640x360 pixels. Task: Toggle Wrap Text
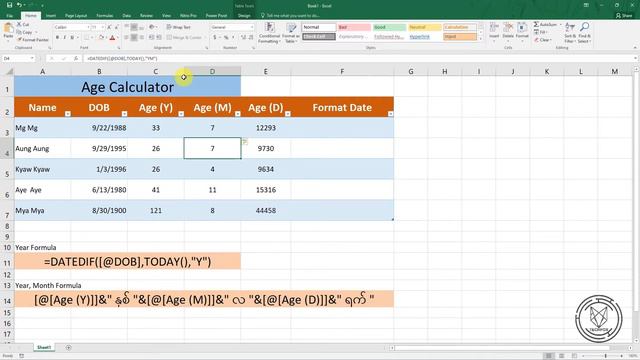pyautogui.click(x=179, y=27)
